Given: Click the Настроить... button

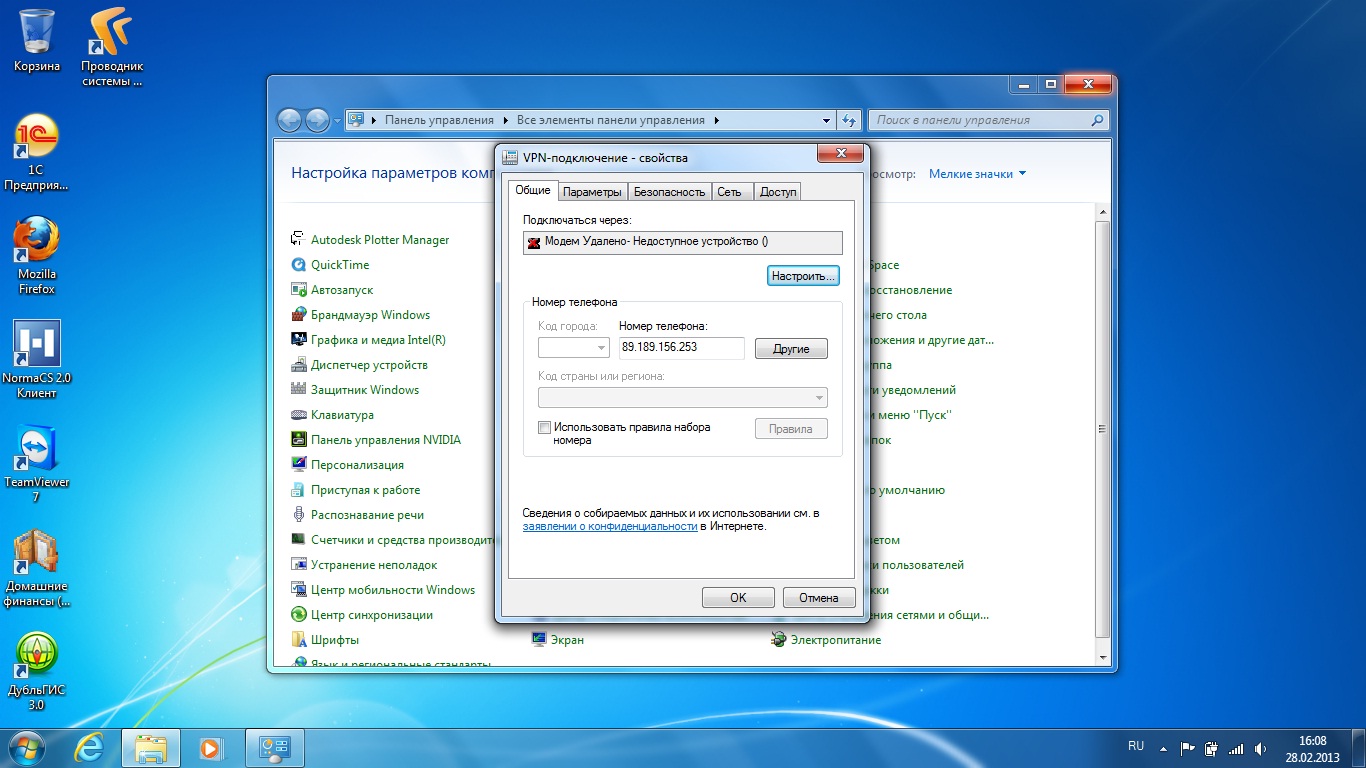Looking at the screenshot, I should 803,275.
